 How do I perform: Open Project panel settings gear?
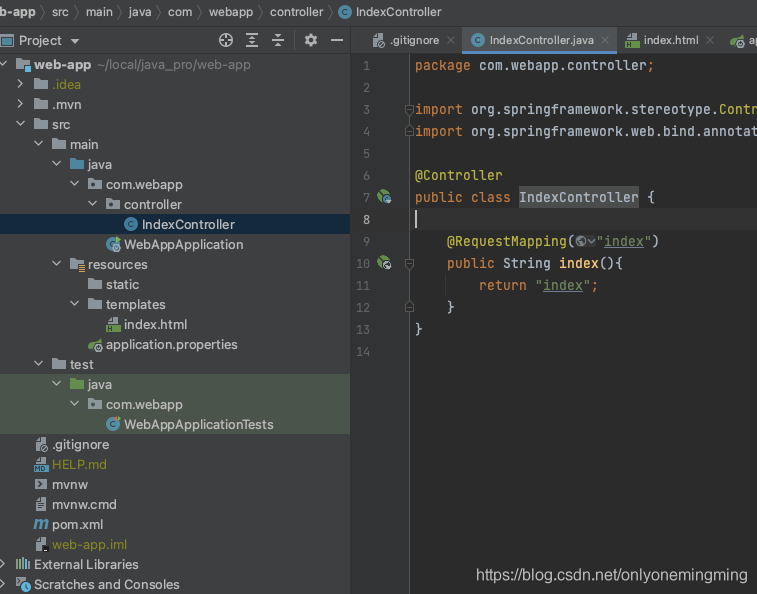pos(311,40)
